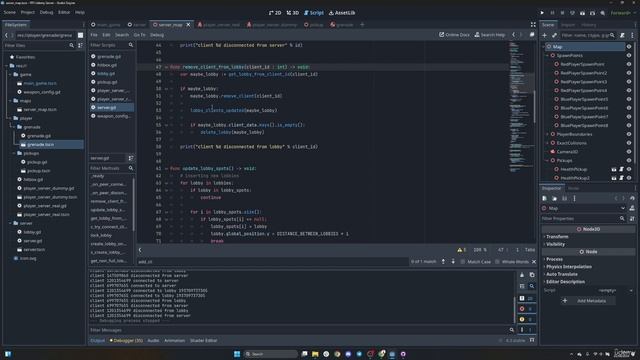The height and width of the screenshot is (360, 640).
Task: Switch to the Debugger bottom panel tab
Action: click(x=127, y=340)
